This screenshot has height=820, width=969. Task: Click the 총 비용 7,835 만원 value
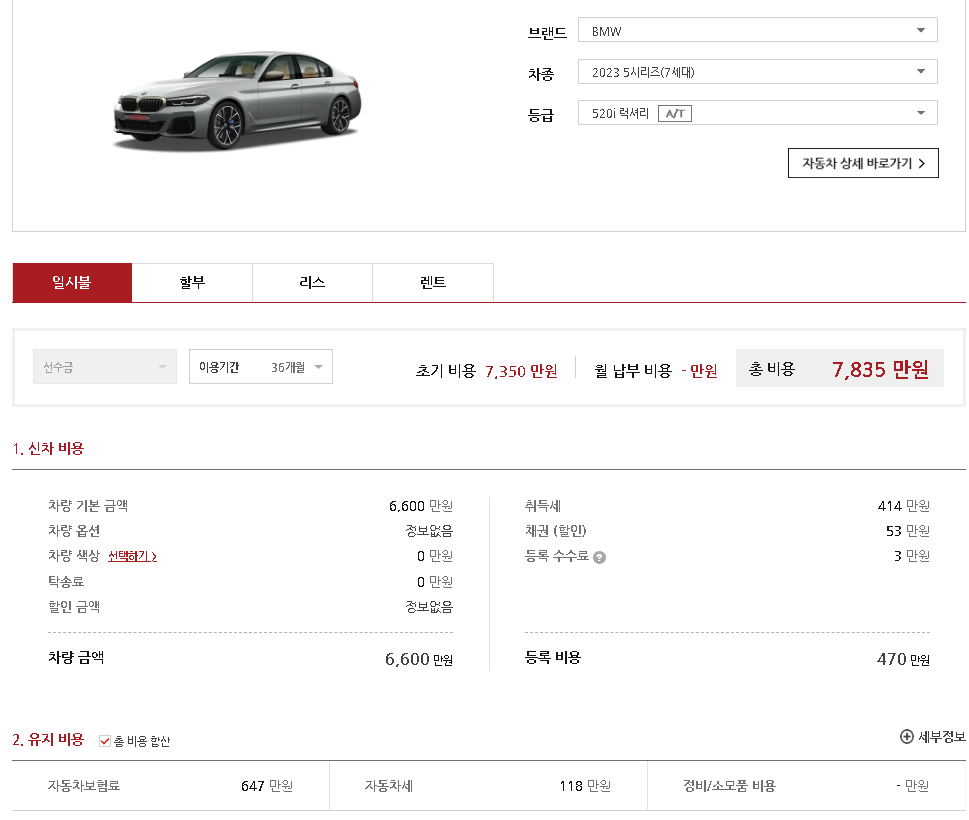880,370
